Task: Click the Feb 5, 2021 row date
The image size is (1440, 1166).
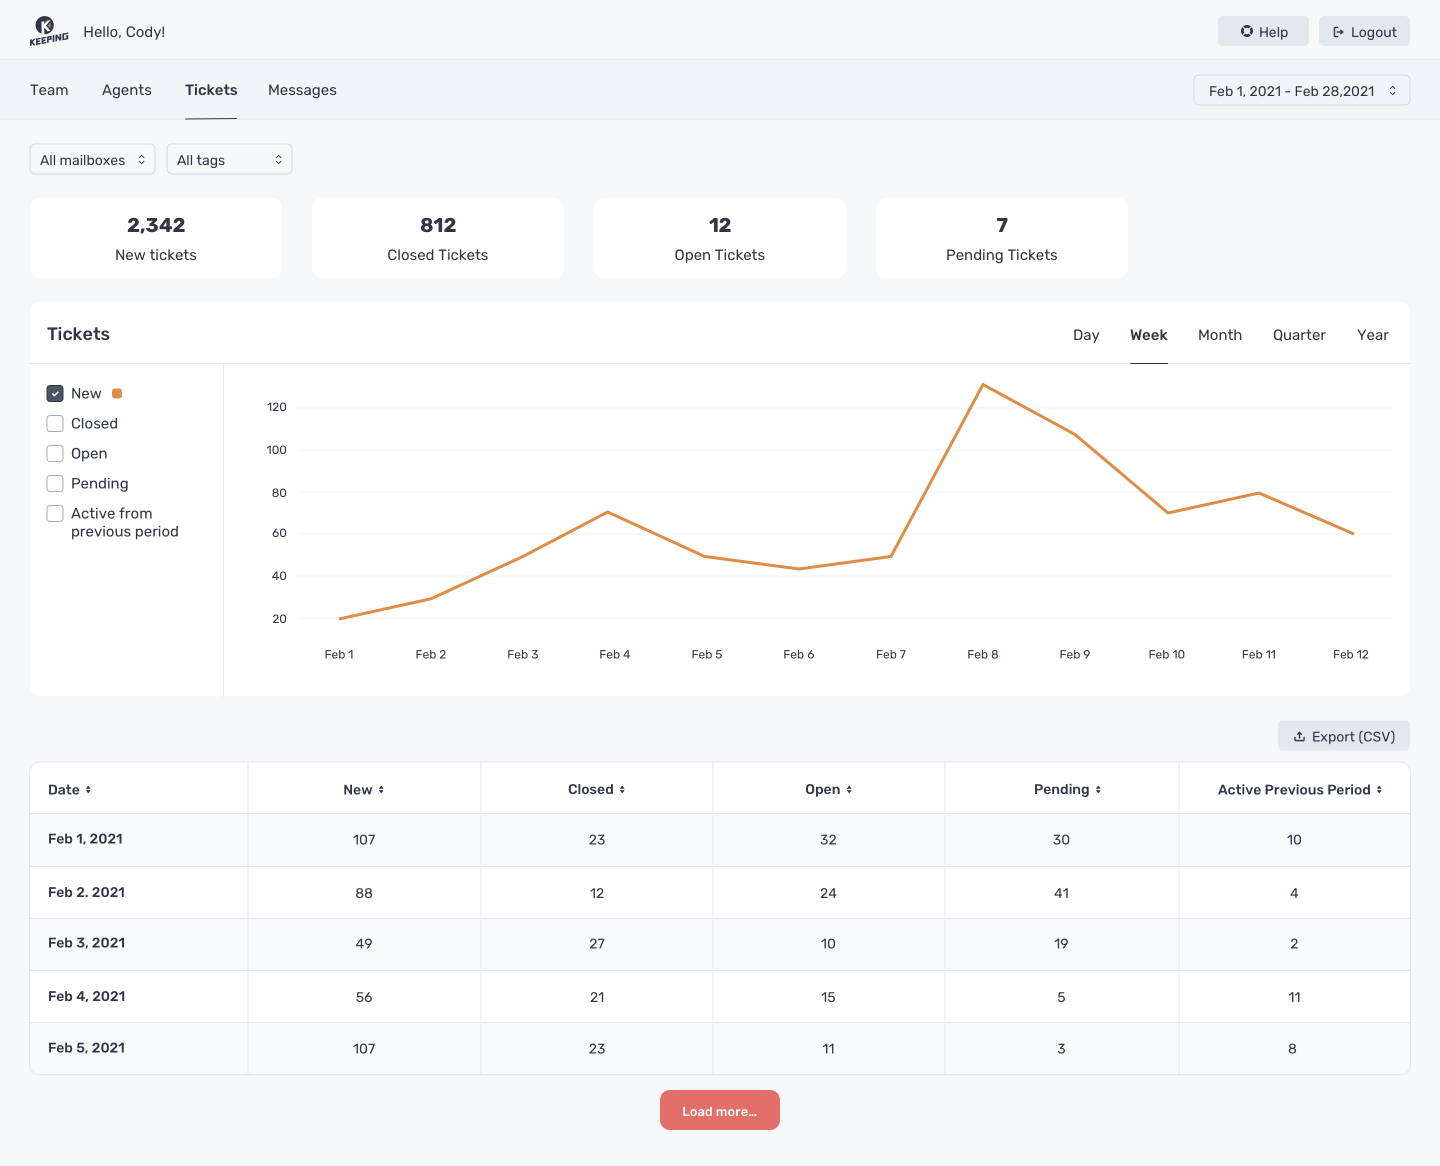Action: 87,1048
